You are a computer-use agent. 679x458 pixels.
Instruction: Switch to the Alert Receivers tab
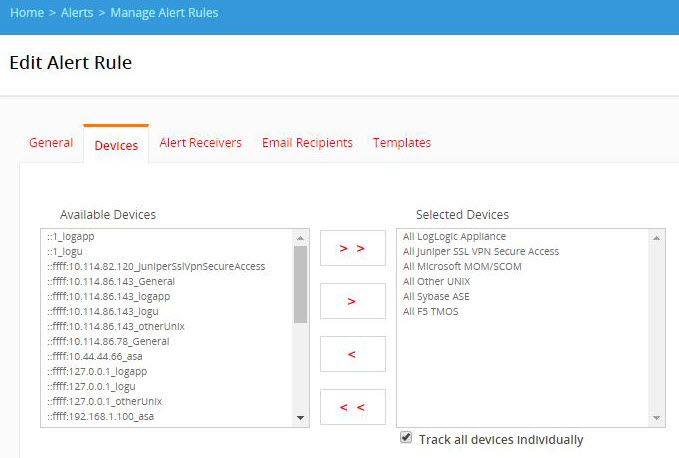pyautogui.click(x=200, y=143)
